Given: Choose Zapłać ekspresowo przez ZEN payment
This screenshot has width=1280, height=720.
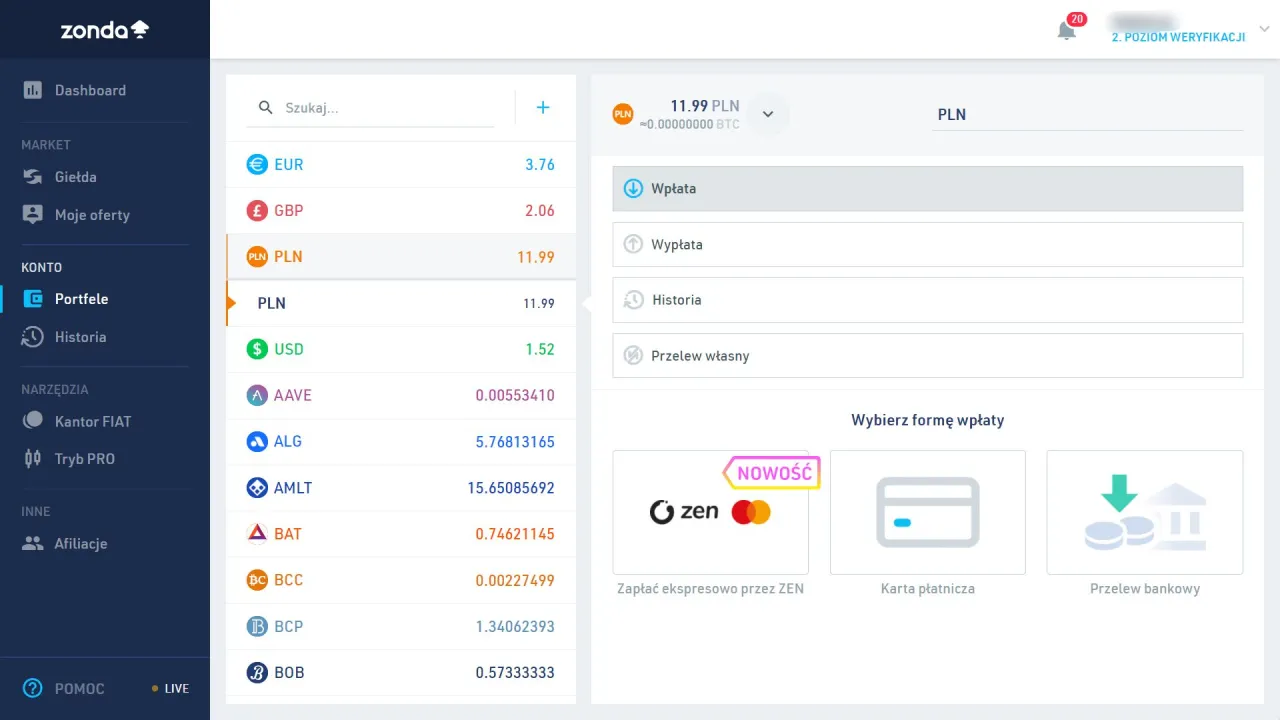Looking at the screenshot, I should pos(710,513).
